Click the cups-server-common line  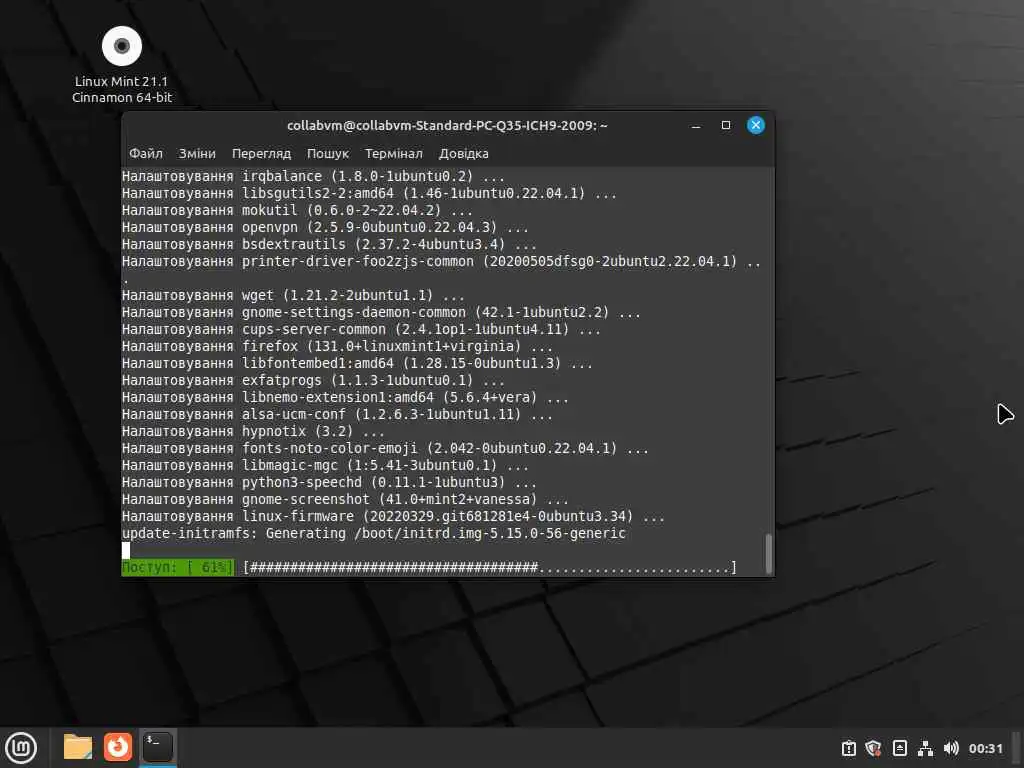361,329
